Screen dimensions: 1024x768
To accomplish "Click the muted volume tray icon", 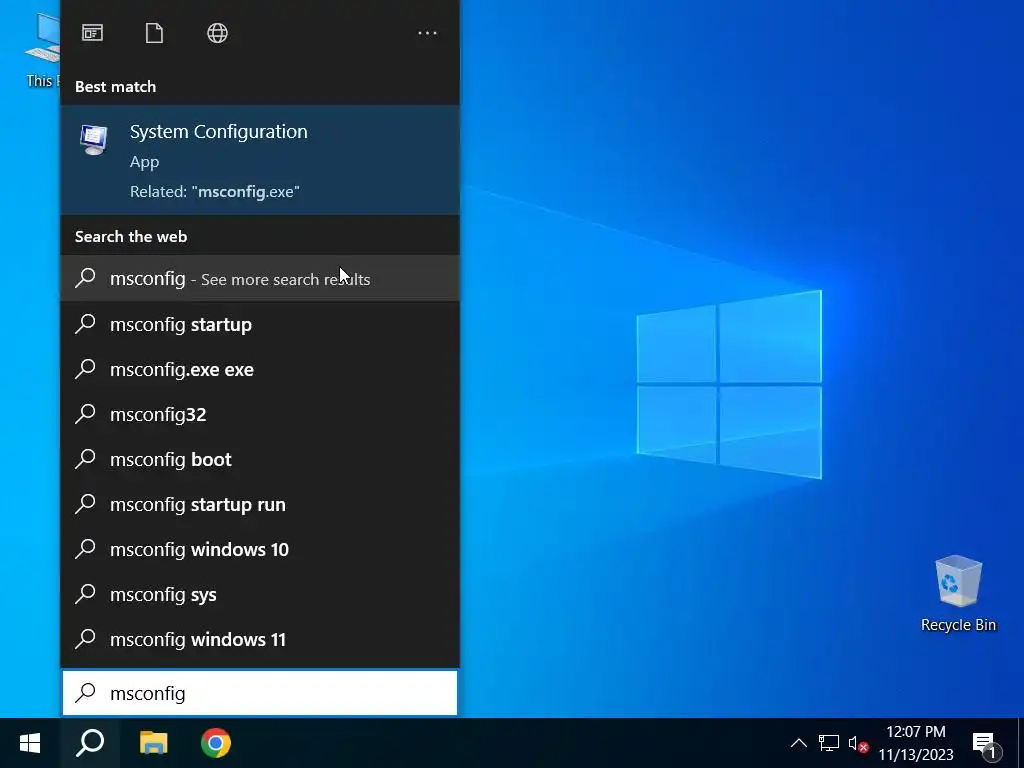I will (857, 743).
